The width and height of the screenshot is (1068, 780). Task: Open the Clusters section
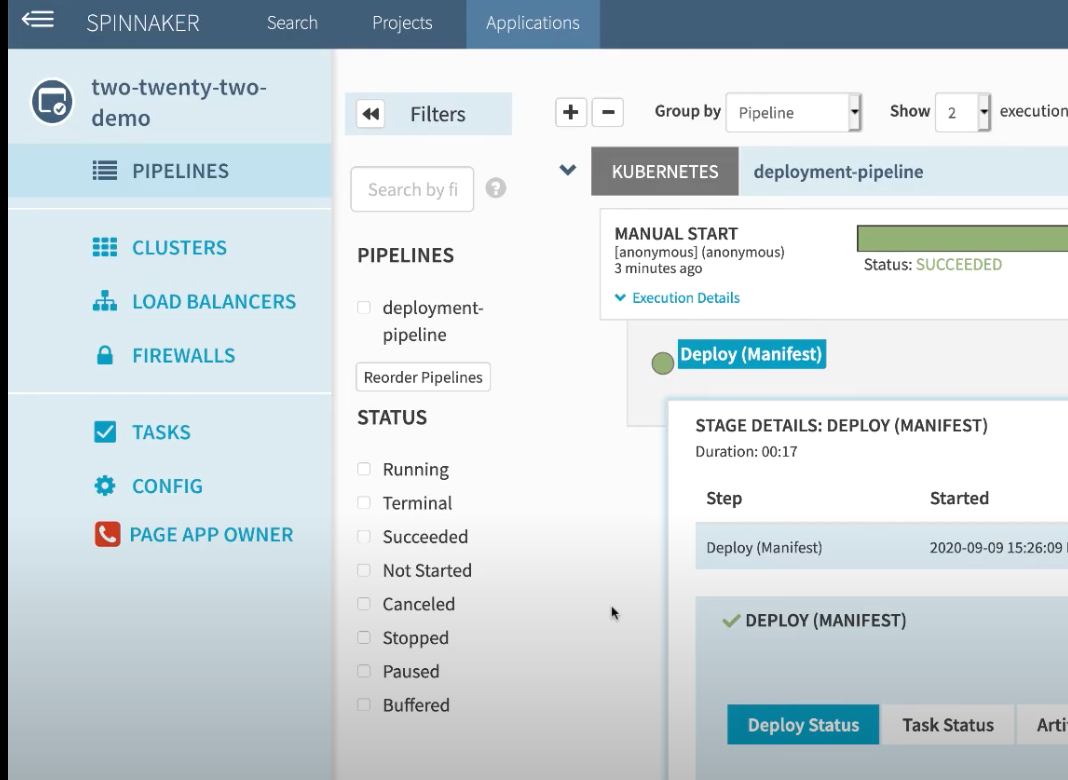point(179,247)
